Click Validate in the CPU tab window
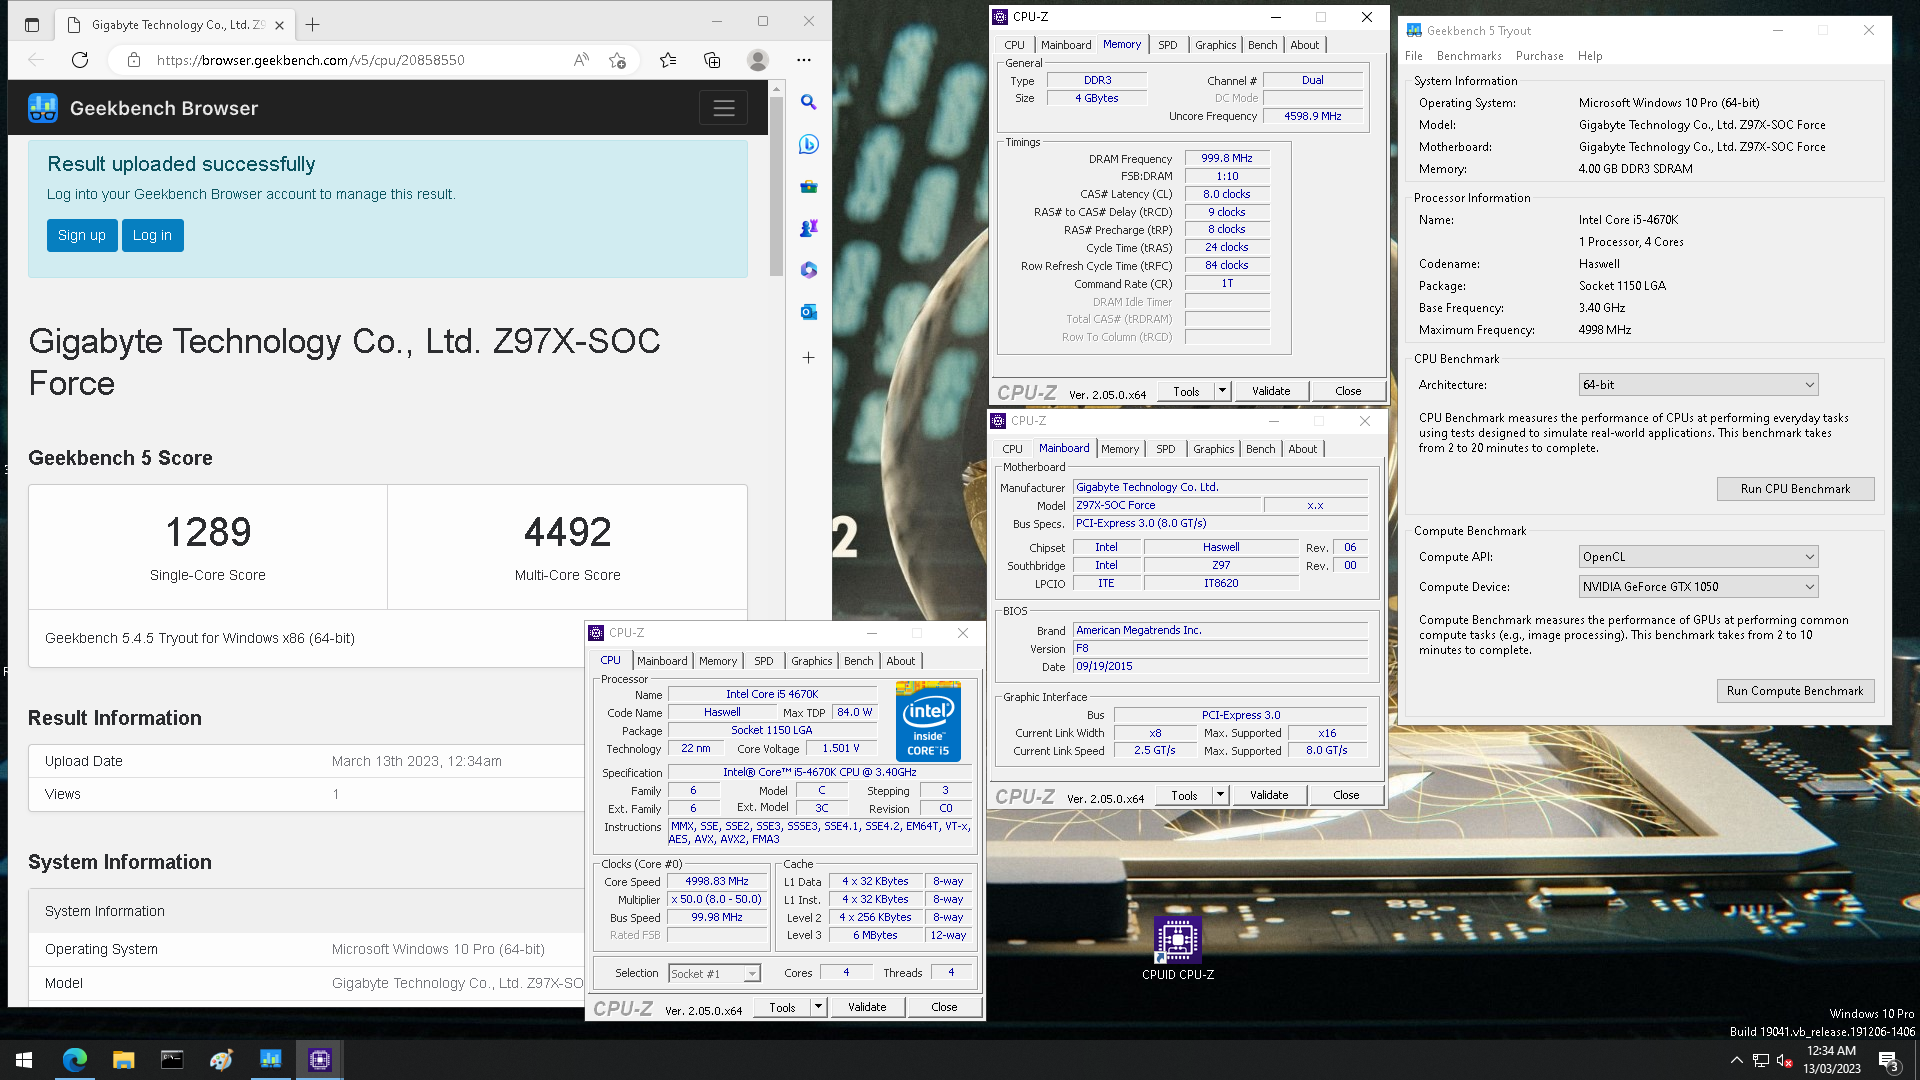 [867, 1007]
